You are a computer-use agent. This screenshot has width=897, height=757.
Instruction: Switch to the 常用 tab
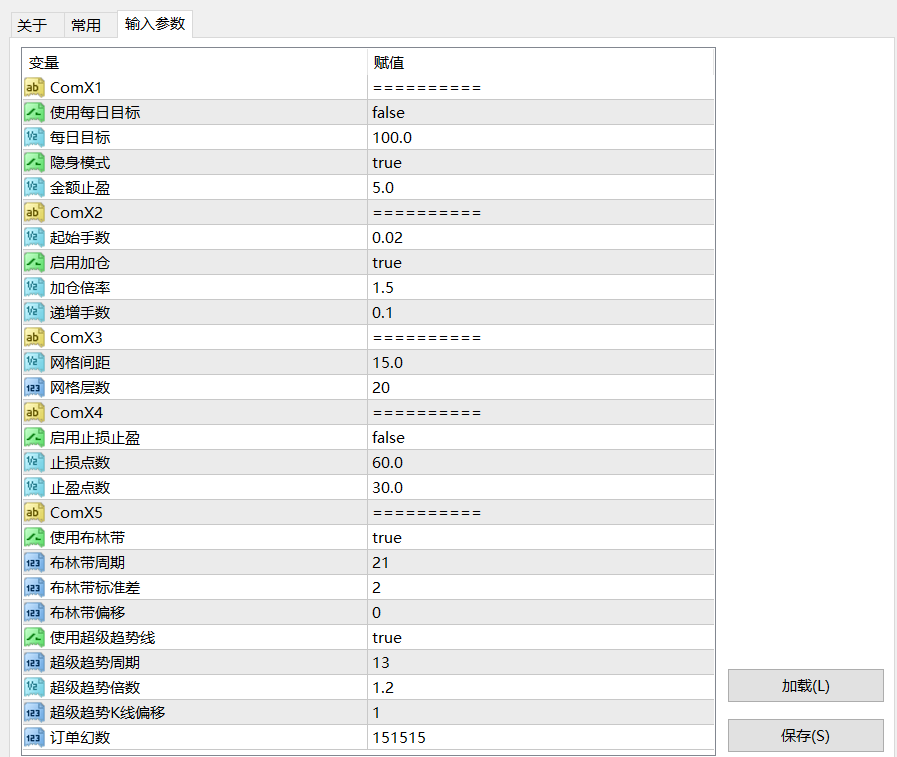click(x=86, y=25)
